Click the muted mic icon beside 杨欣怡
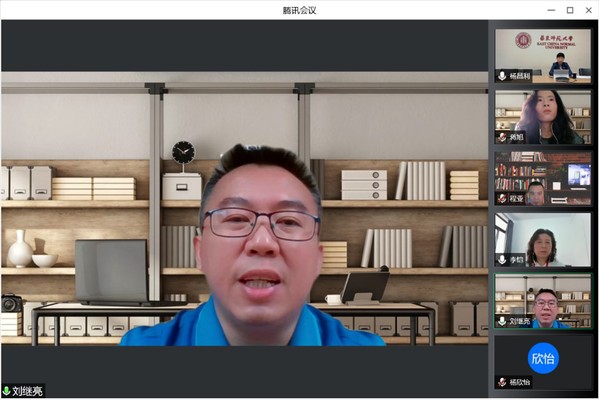Image resolution: width=599 pixels, height=400 pixels. pyautogui.click(x=502, y=382)
